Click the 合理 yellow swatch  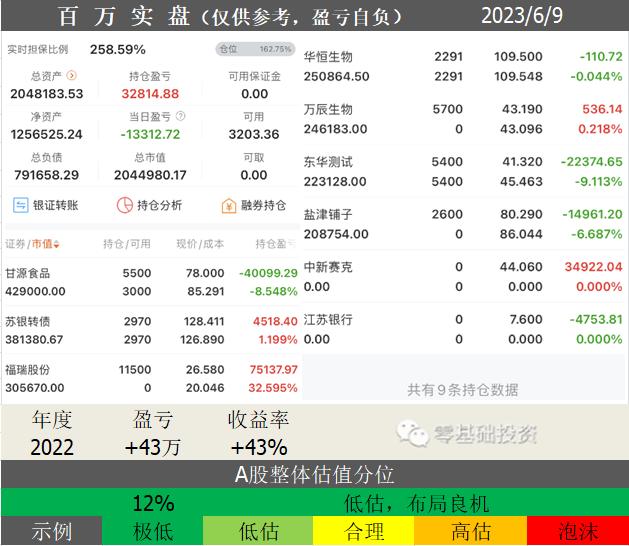(363, 531)
